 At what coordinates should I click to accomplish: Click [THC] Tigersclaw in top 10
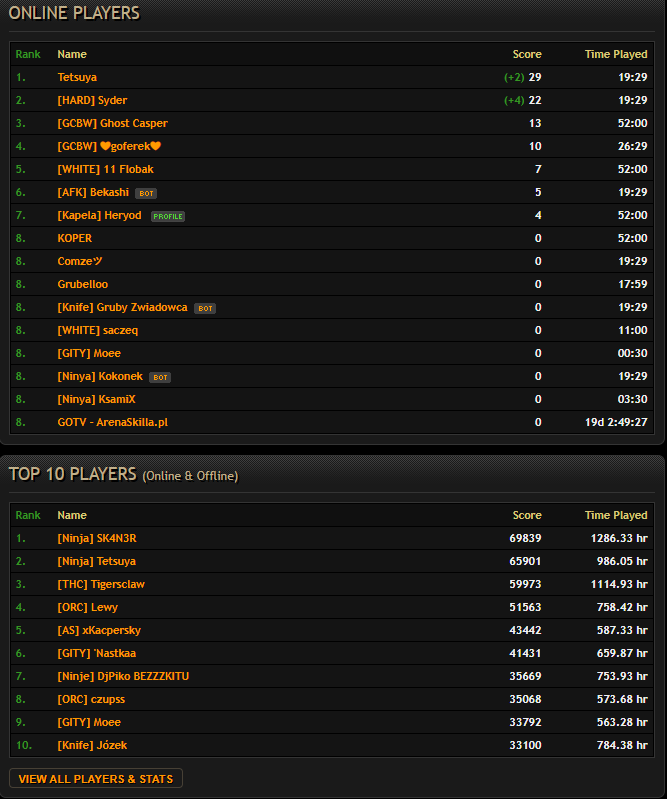tap(101, 584)
